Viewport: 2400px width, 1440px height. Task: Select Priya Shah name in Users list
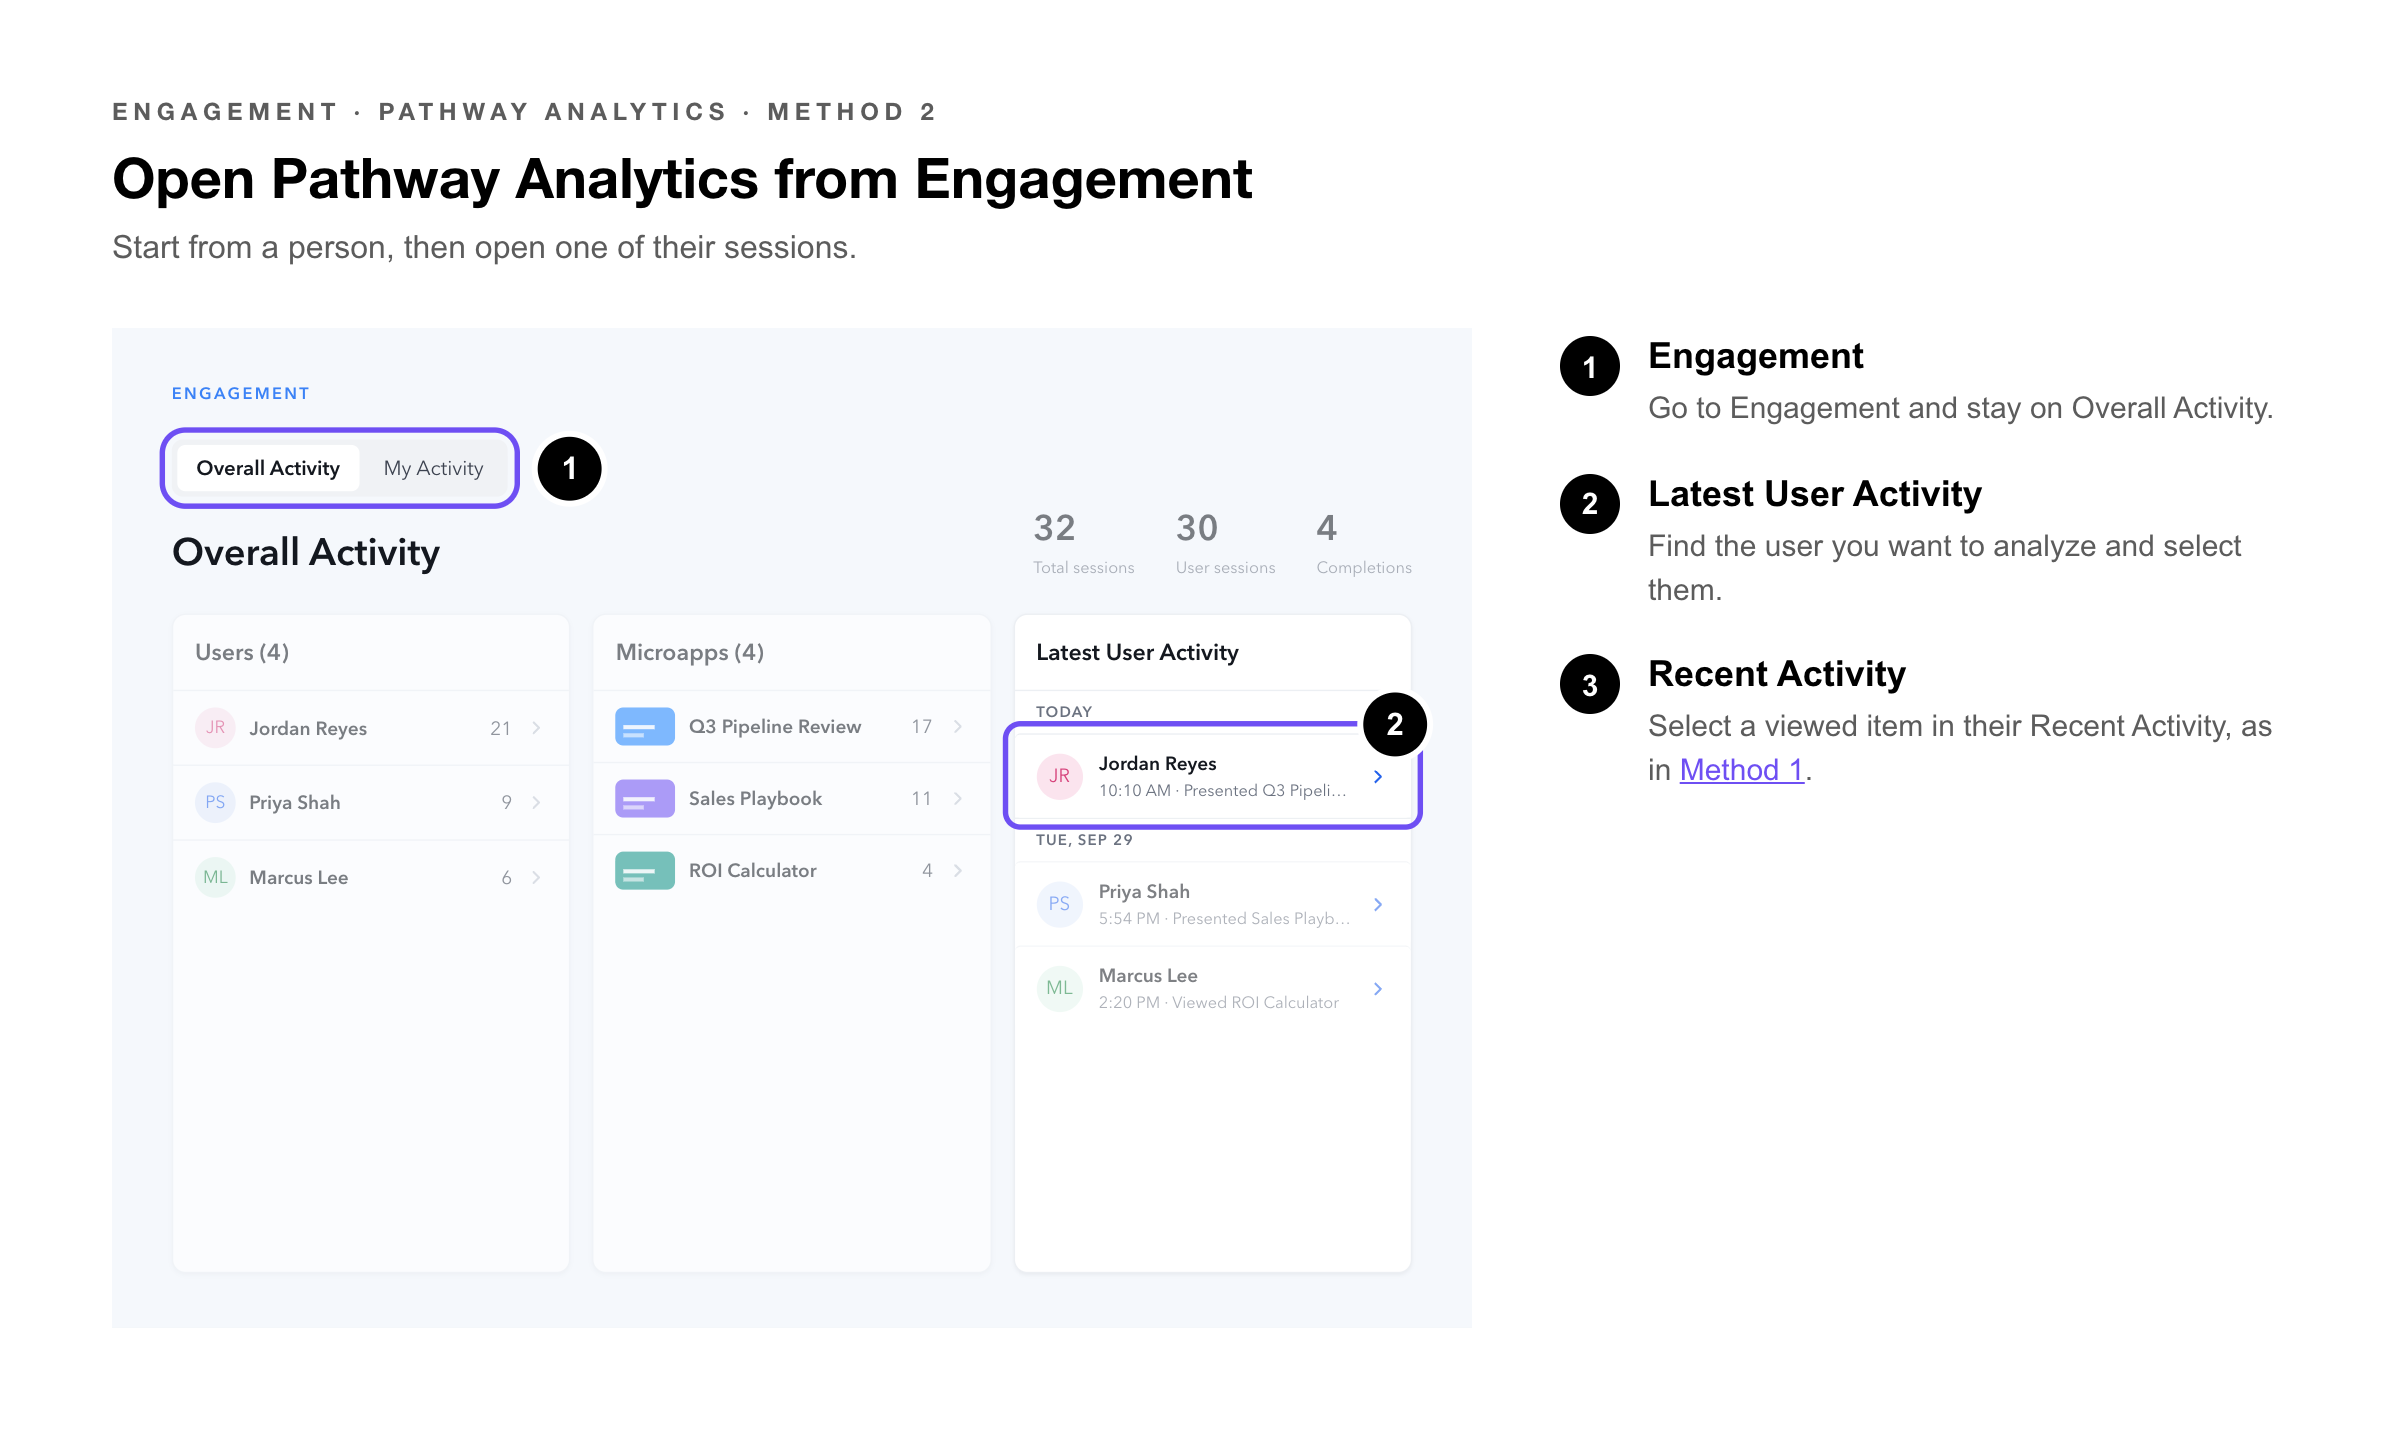[x=295, y=802]
